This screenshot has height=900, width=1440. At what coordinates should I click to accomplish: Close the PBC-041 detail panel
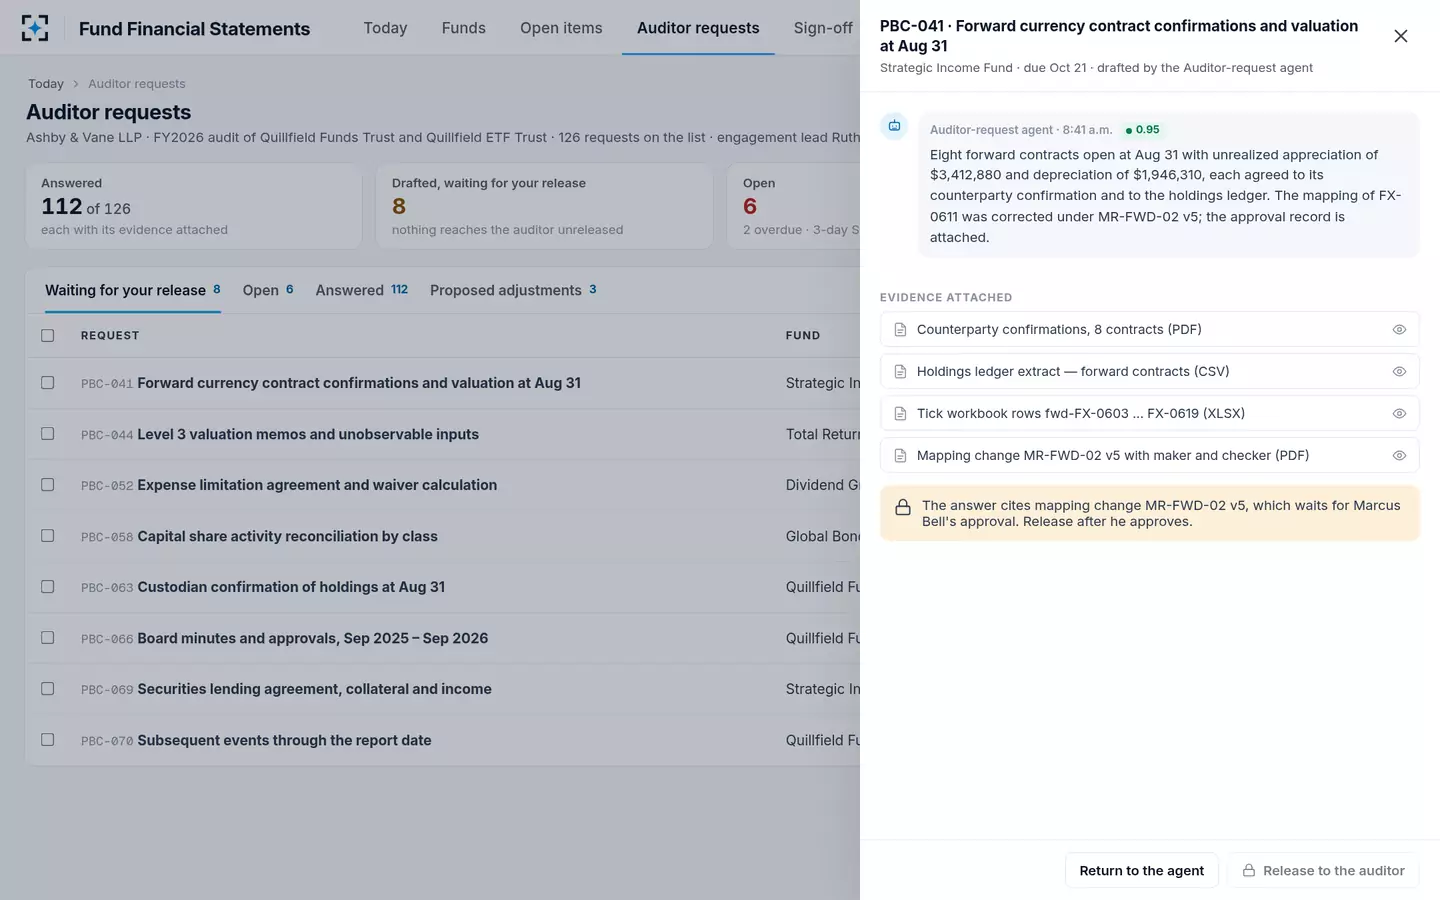tap(1401, 36)
